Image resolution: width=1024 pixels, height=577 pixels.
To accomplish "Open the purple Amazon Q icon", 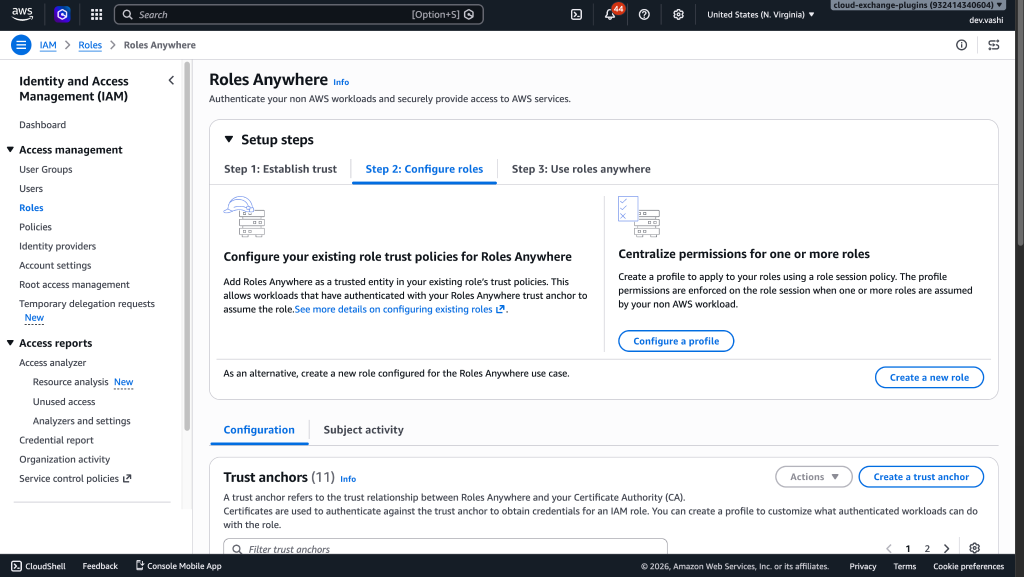I will tap(62, 14).
